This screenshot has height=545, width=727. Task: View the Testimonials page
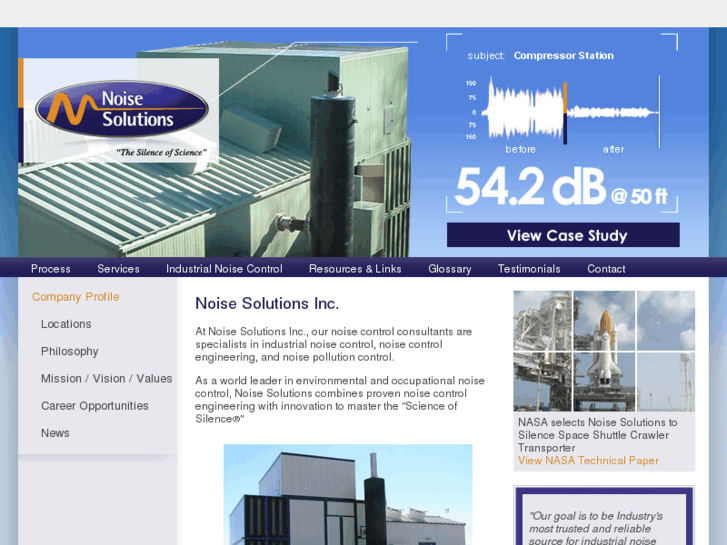(x=529, y=269)
